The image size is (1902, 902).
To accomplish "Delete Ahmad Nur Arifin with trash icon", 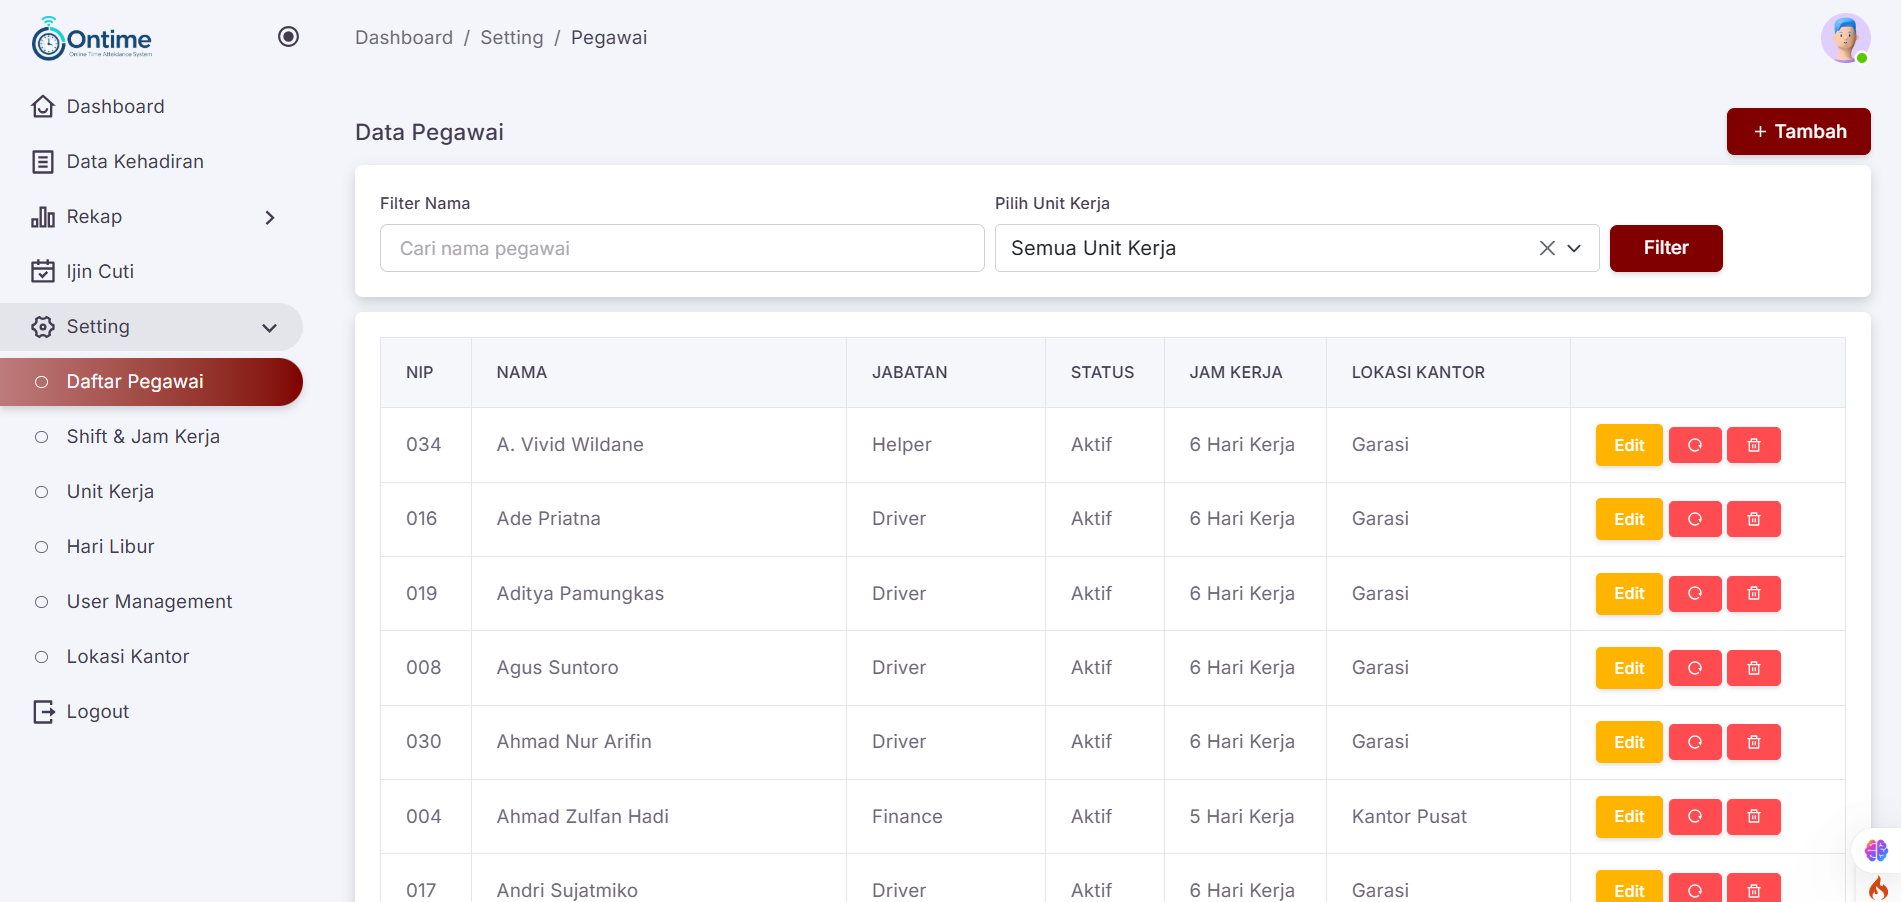I will click(x=1753, y=742).
